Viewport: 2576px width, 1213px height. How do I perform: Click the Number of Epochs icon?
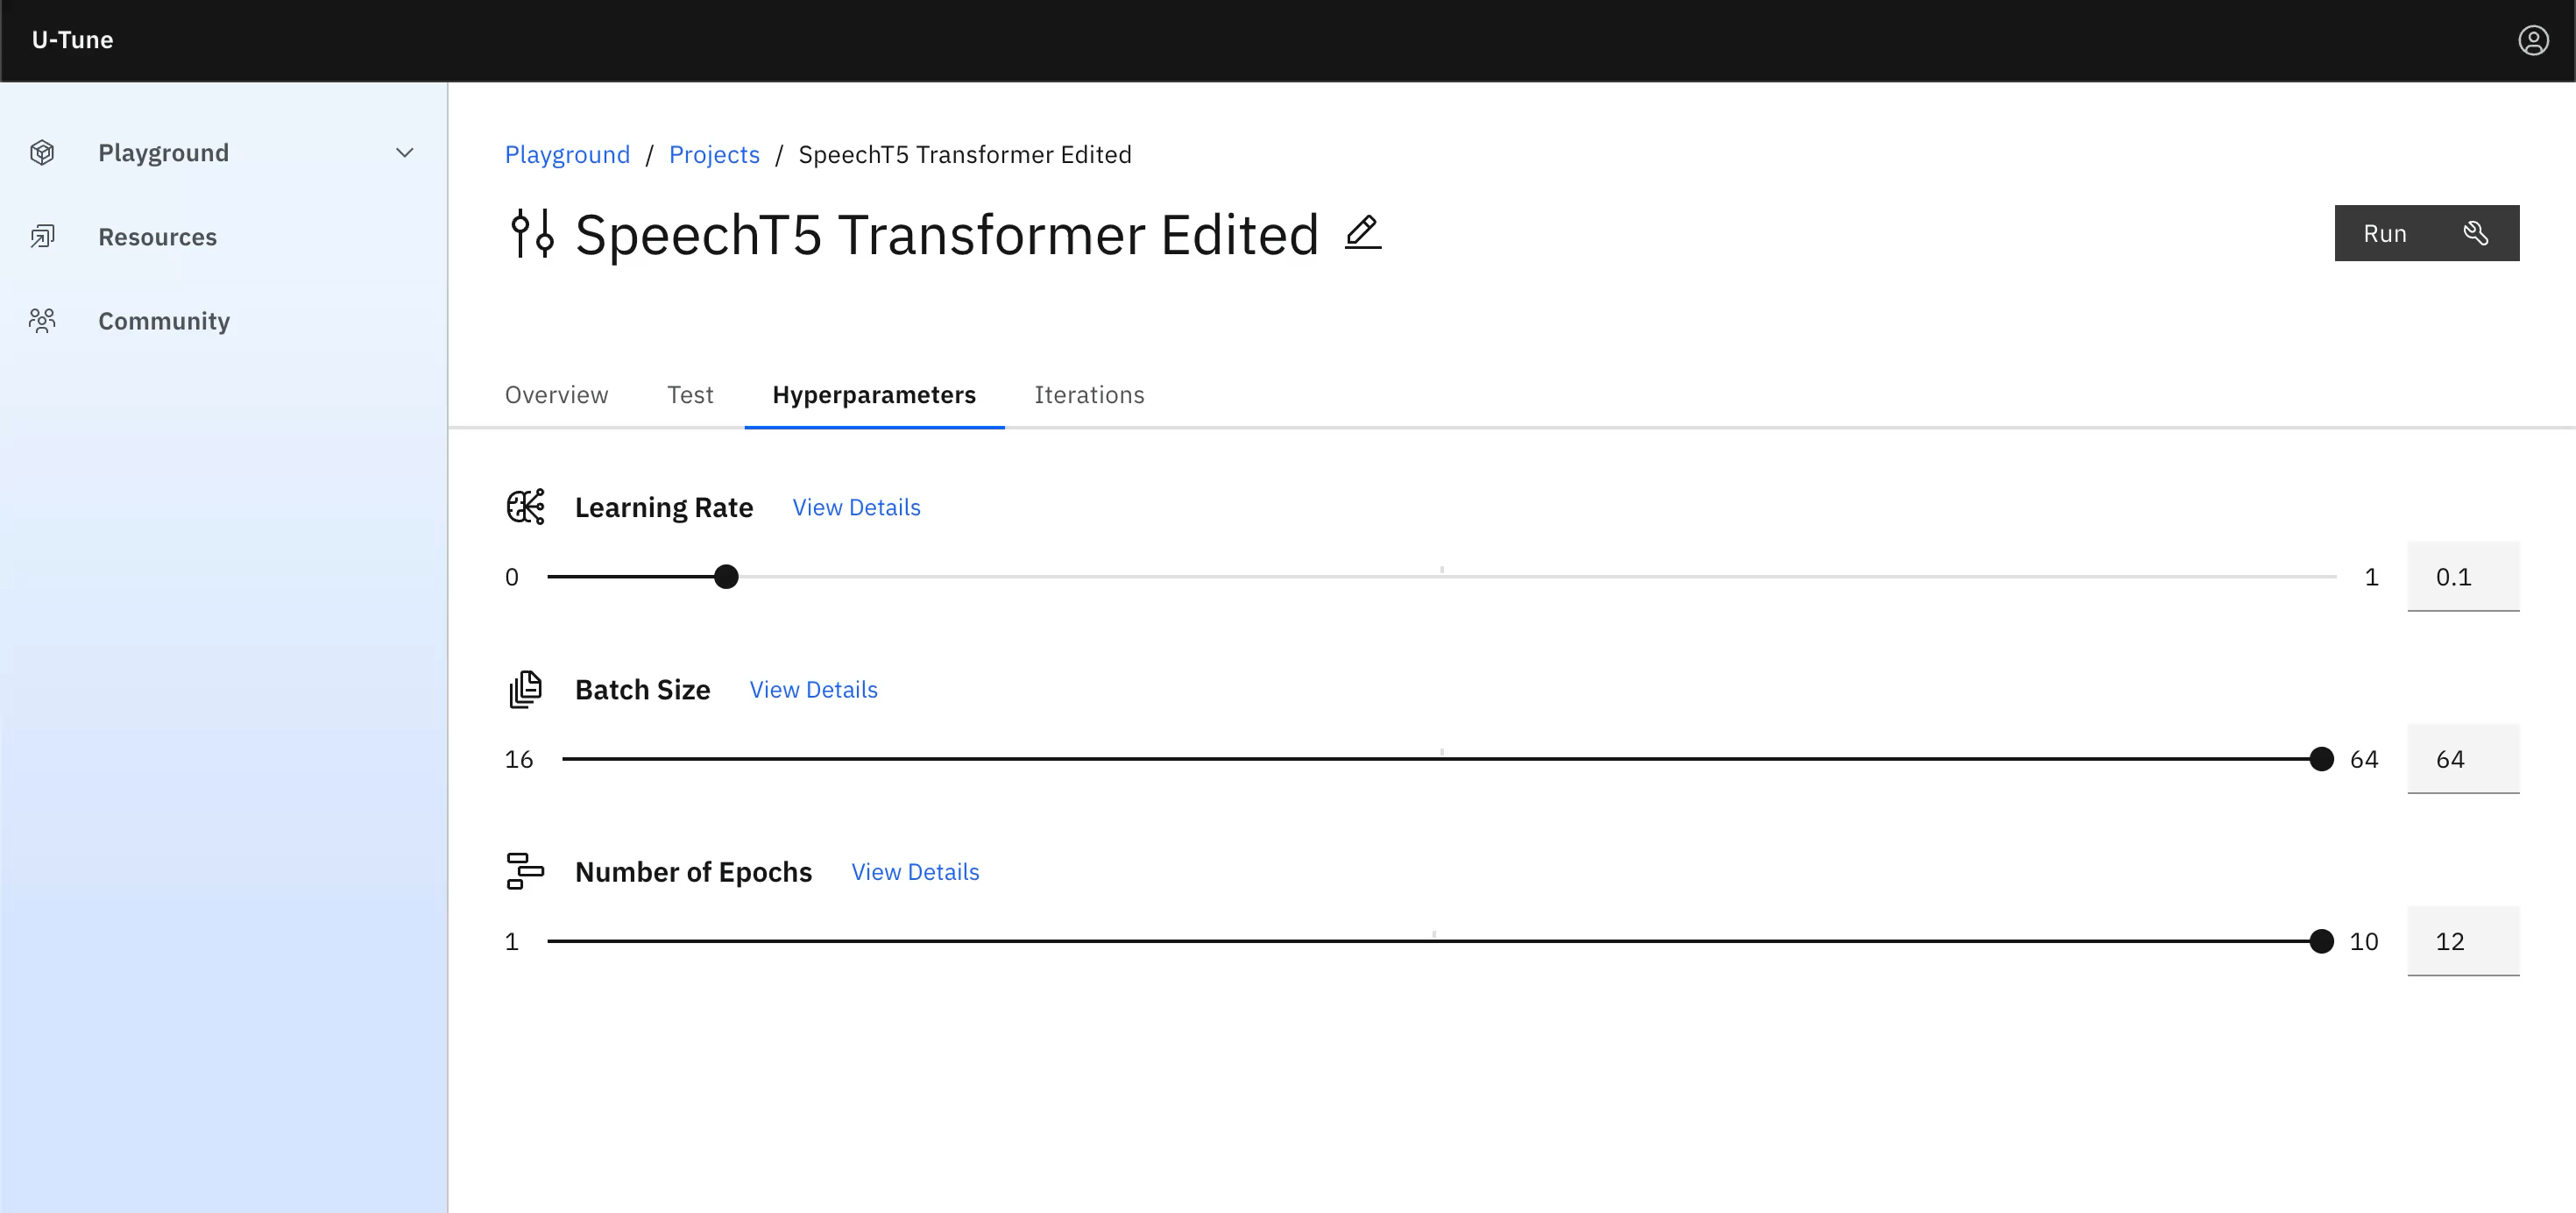click(x=526, y=871)
